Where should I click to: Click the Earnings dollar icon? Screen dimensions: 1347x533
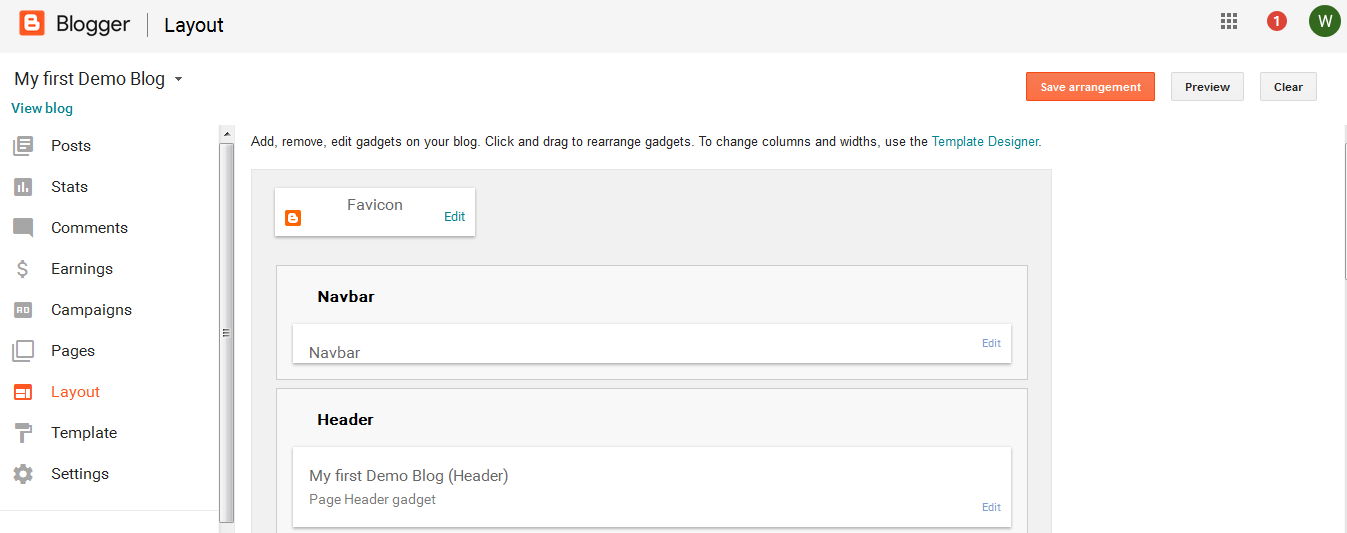(x=23, y=269)
